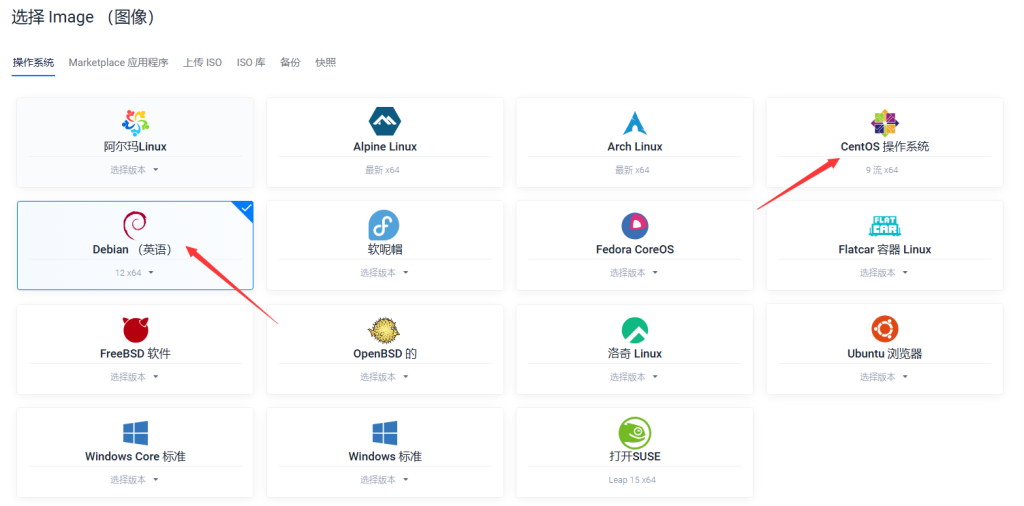Screen dimensions: 1024x506
Task: Open the OpenBSD 选择版本 dropdown
Action: tap(385, 377)
